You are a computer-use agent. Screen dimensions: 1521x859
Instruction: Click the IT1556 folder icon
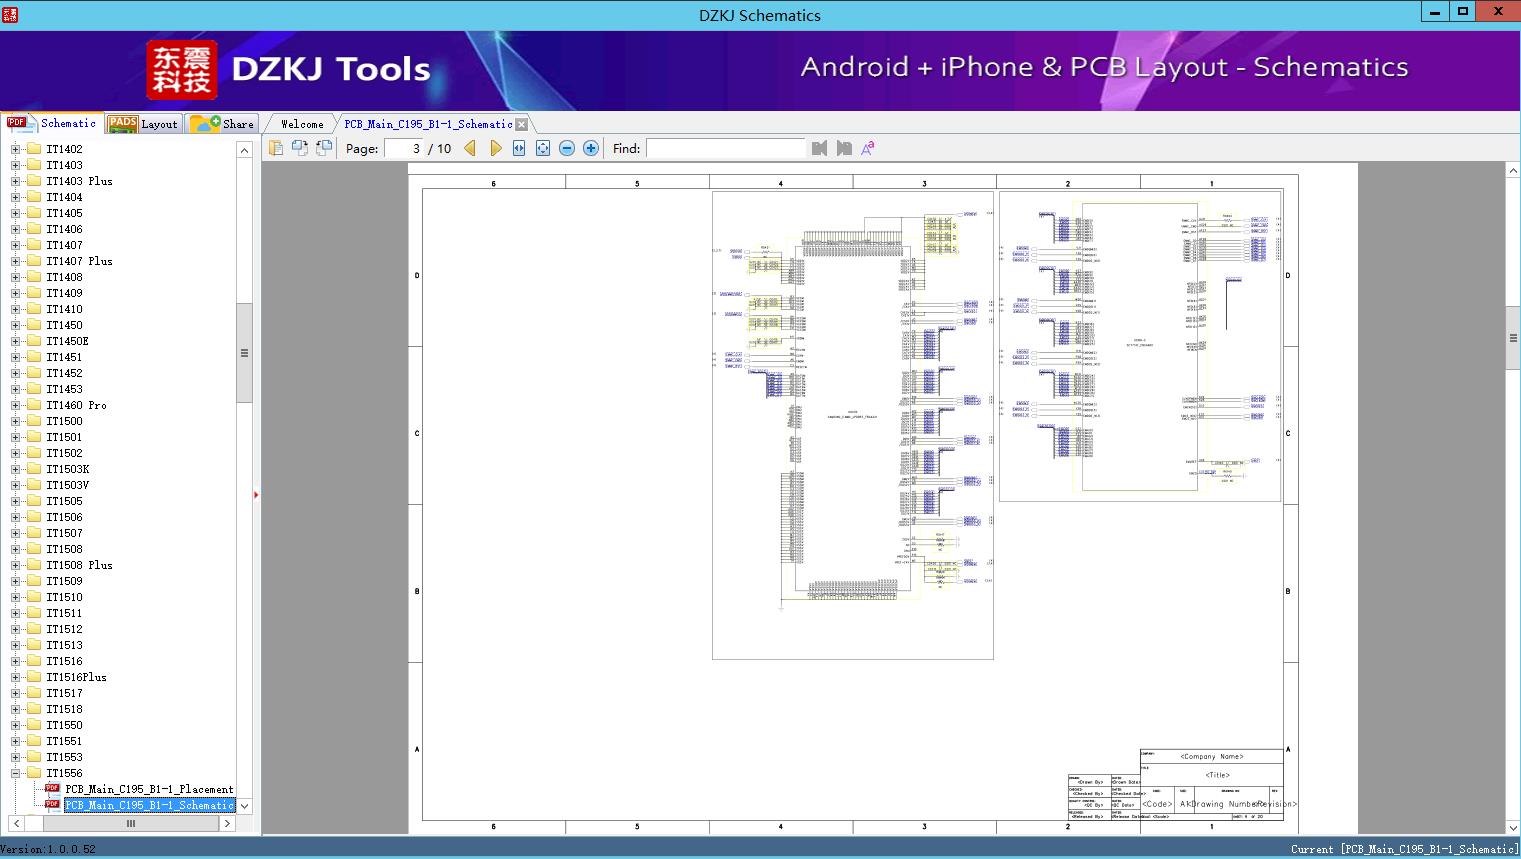34,773
